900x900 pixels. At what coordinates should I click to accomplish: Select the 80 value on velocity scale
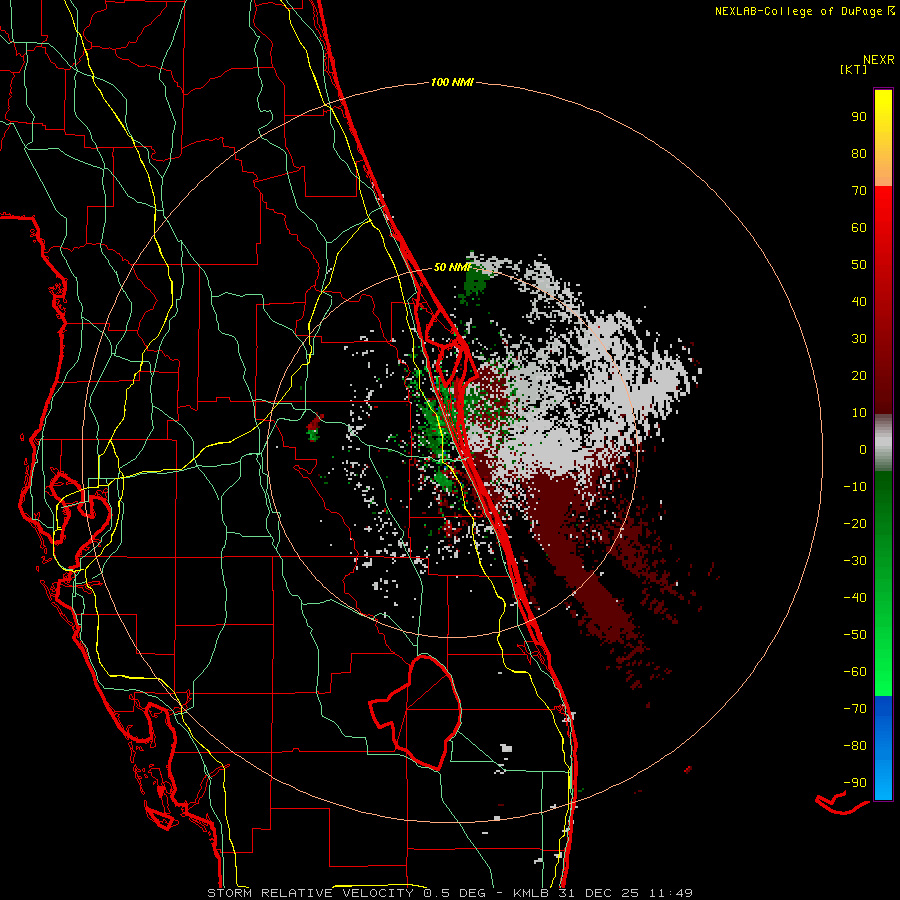[x=859, y=154]
